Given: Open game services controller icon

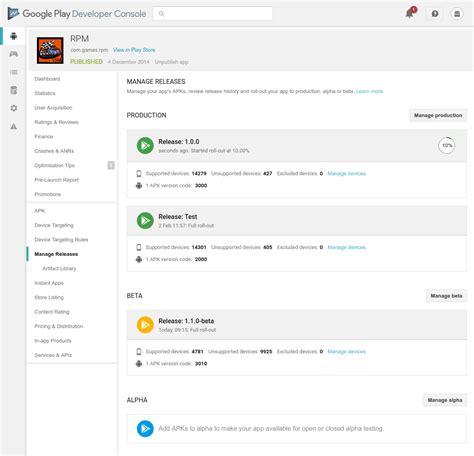Looking at the screenshot, I should coord(13,54).
